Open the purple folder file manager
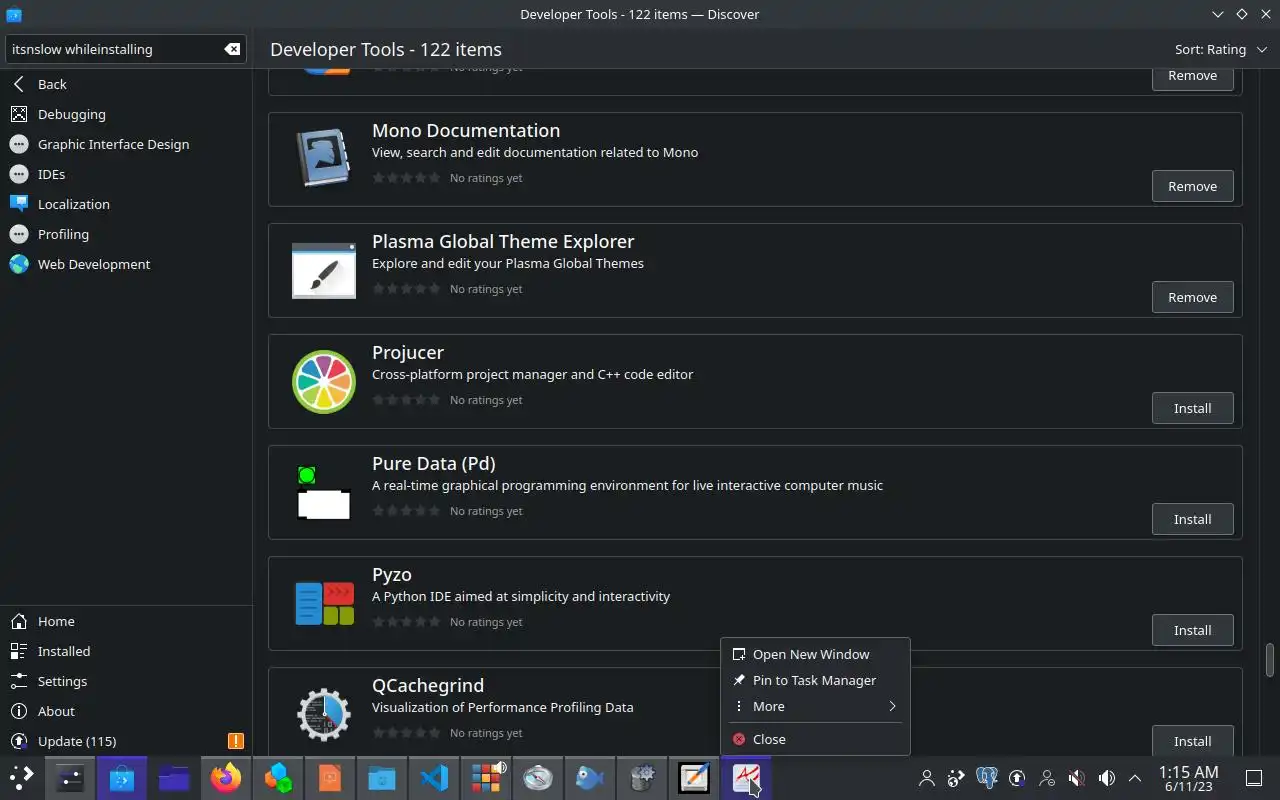This screenshot has height=800, width=1280. (x=174, y=778)
